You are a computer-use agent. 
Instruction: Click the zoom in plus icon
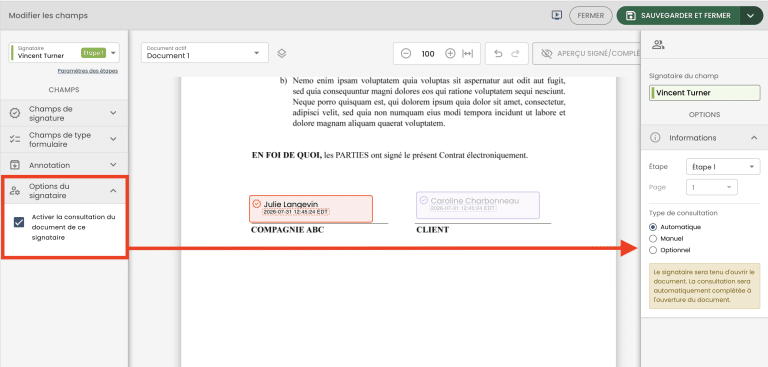point(450,53)
